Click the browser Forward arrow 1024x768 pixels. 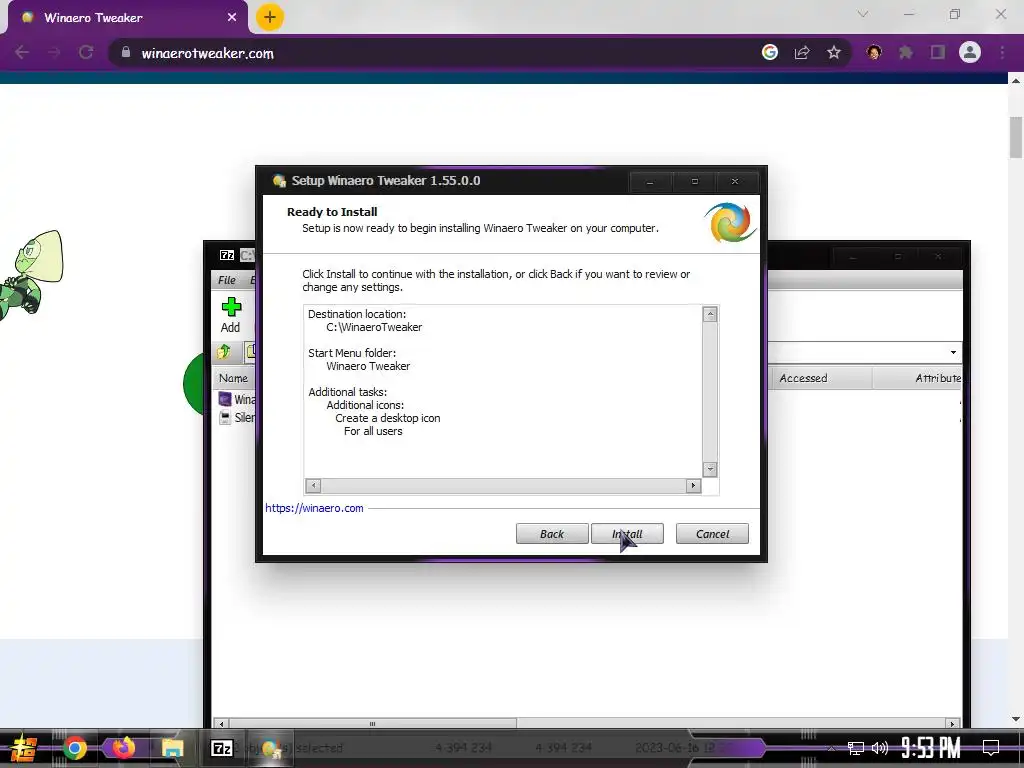[x=54, y=53]
